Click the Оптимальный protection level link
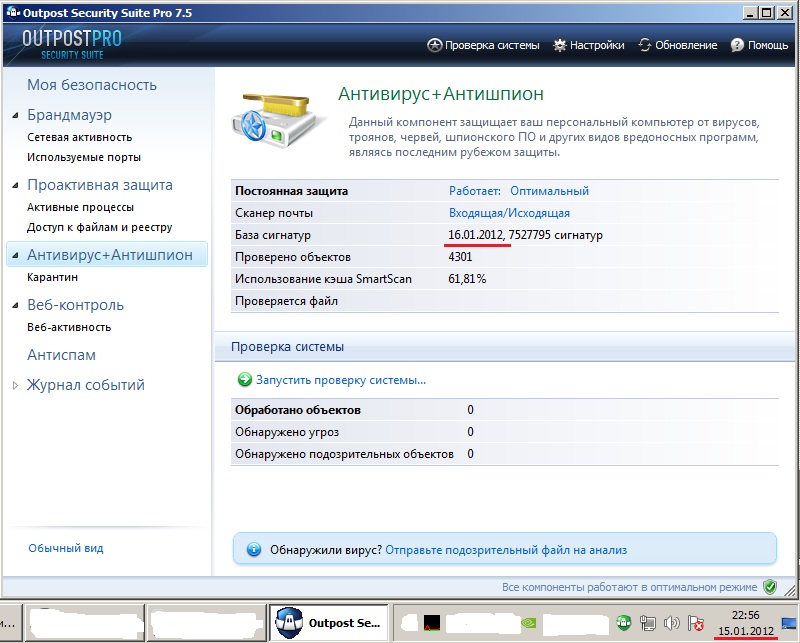Viewport: 800px width, 643px height. 549,191
